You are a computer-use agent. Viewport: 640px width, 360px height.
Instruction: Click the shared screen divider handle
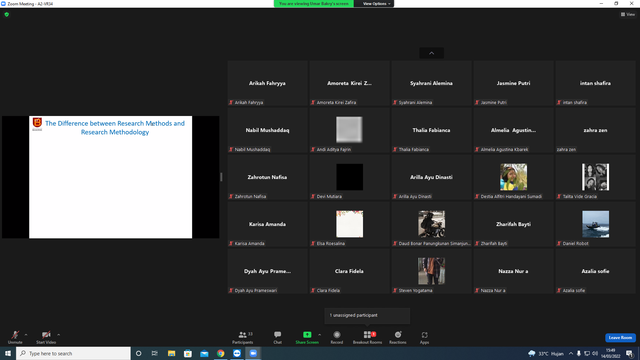(x=221, y=177)
